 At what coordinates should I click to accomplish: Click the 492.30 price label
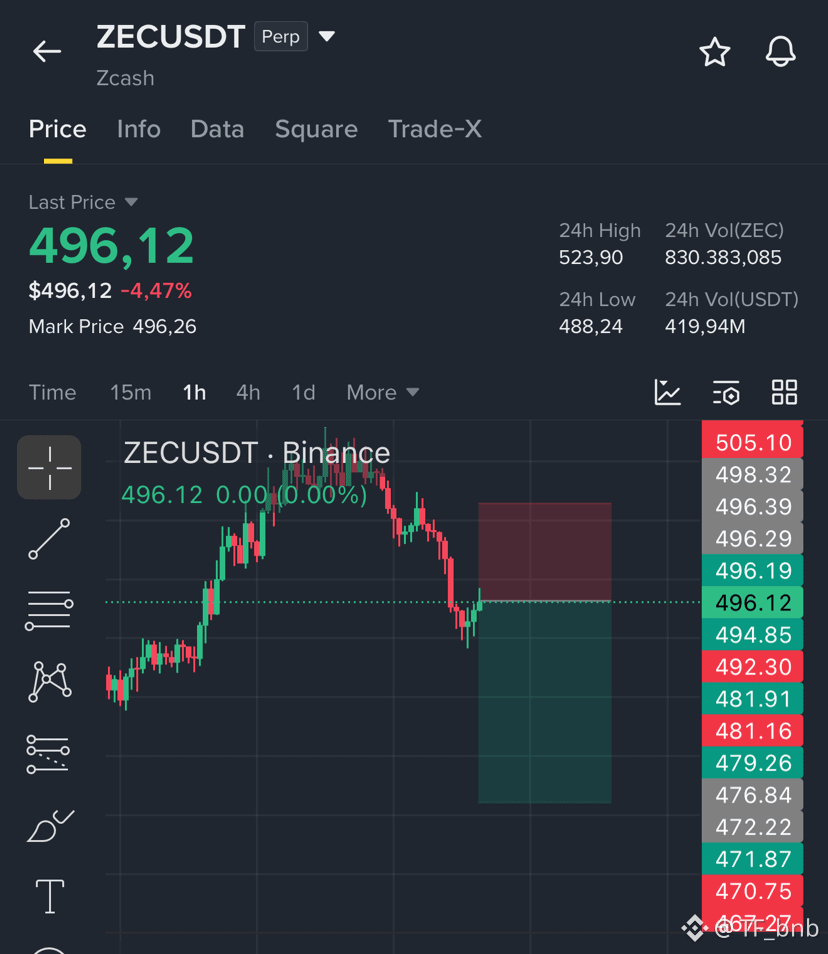(753, 667)
